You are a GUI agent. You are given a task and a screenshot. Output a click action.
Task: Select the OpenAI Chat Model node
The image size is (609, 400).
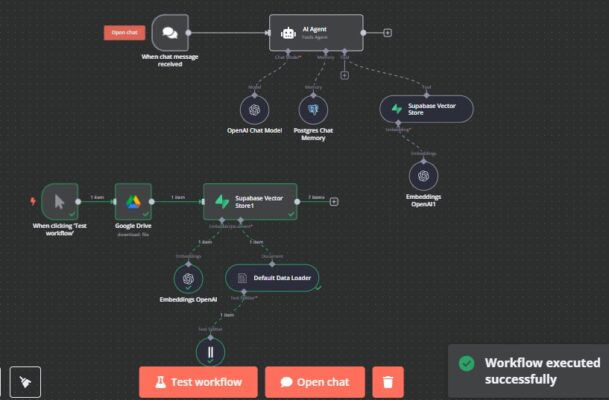[255, 110]
